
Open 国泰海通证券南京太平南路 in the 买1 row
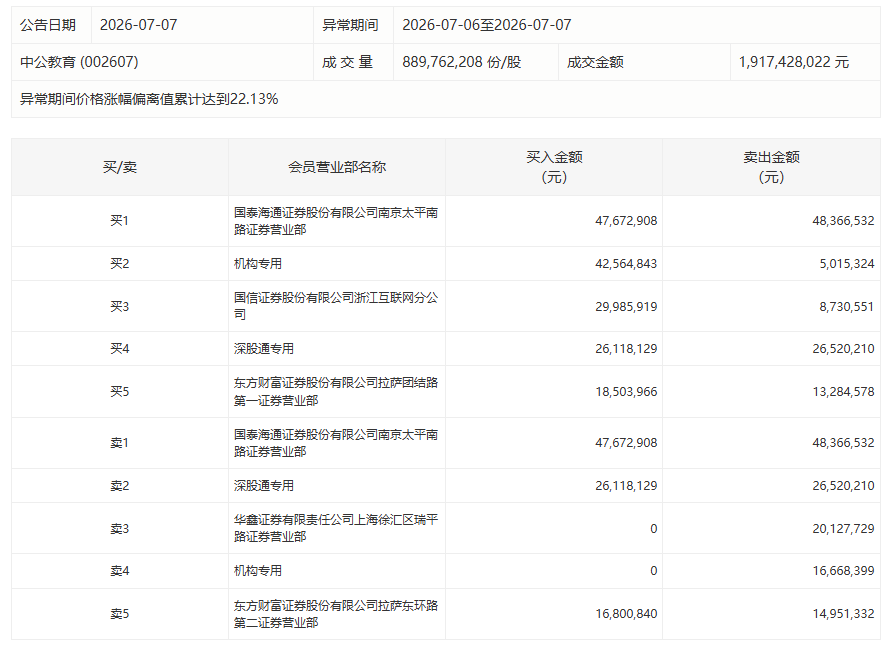point(335,221)
